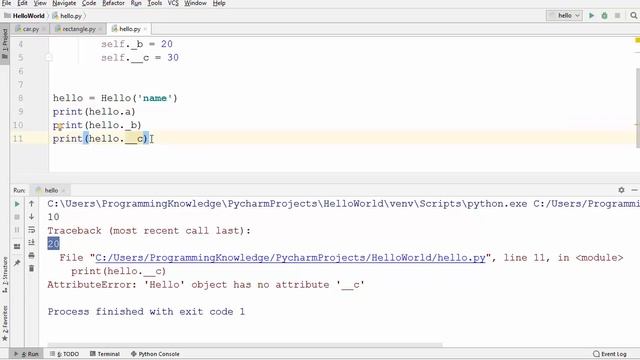
Task: Switch to the car.py editor tab
Action: pyautogui.click(x=31, y=29)
